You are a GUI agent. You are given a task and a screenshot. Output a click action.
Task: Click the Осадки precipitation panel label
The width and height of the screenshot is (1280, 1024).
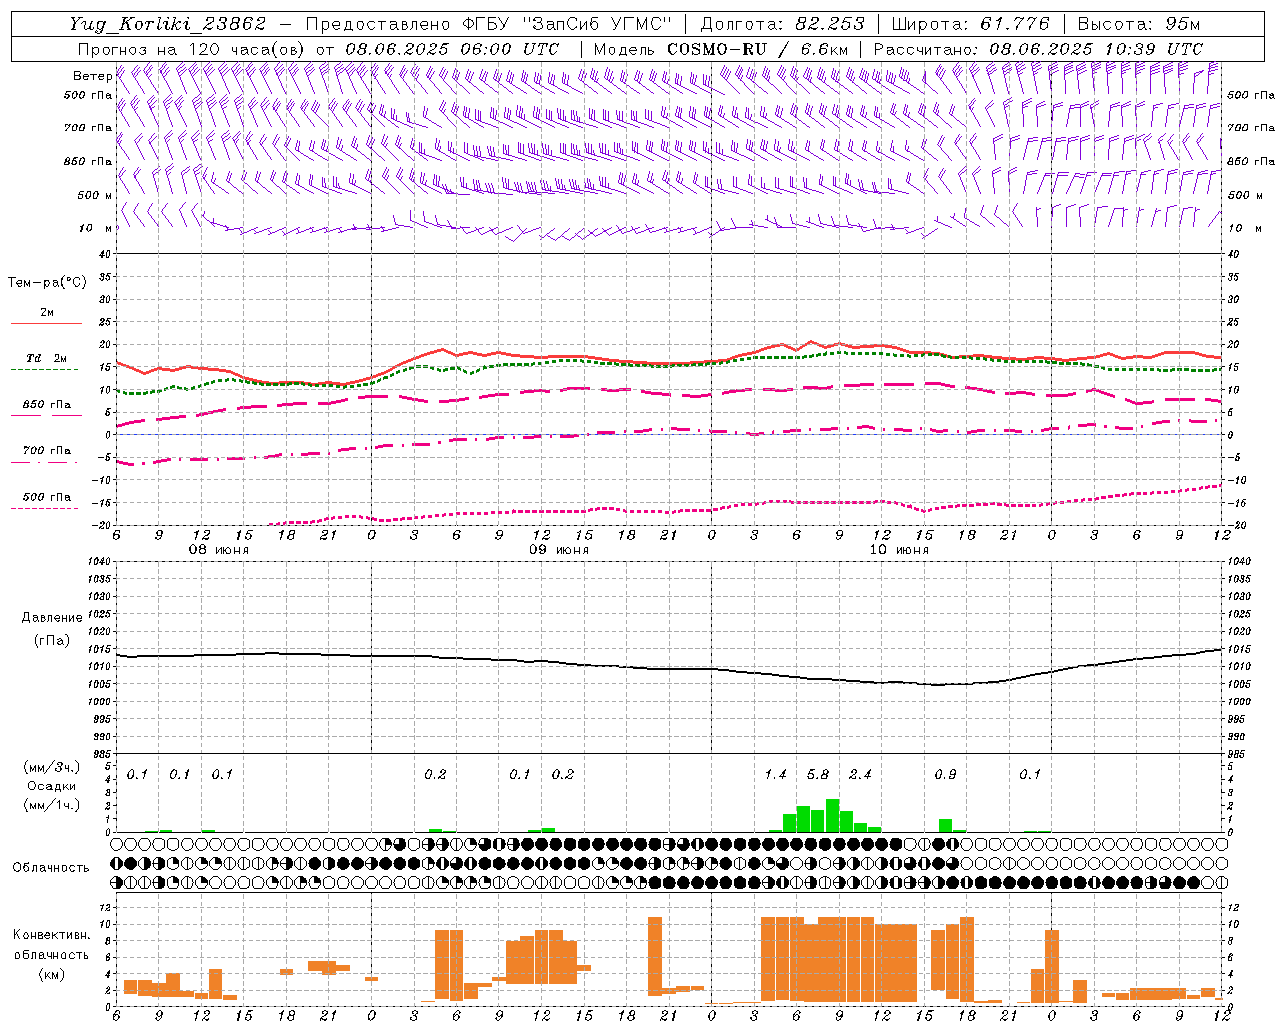point(52,786)
